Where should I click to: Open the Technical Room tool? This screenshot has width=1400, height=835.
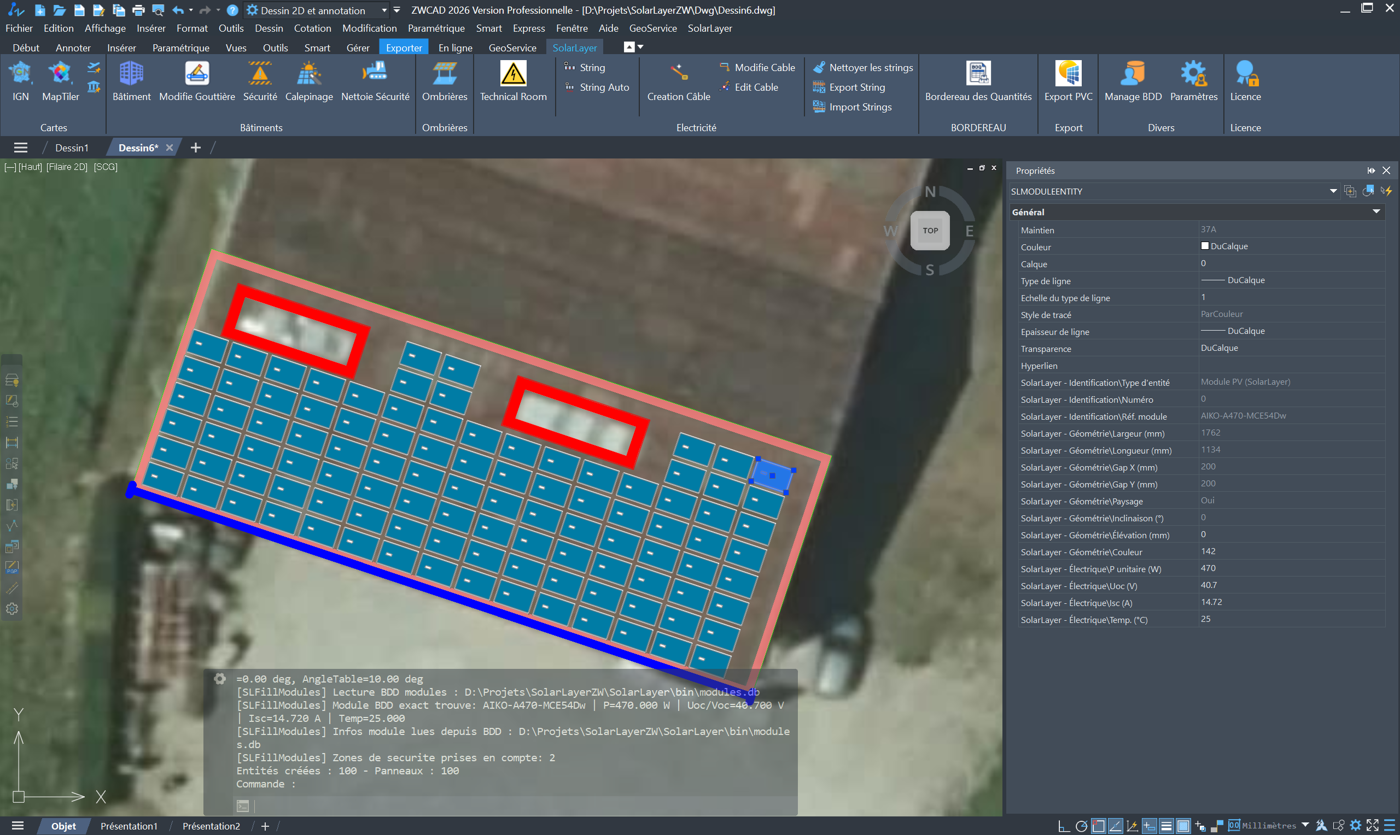tap(513, 80)
